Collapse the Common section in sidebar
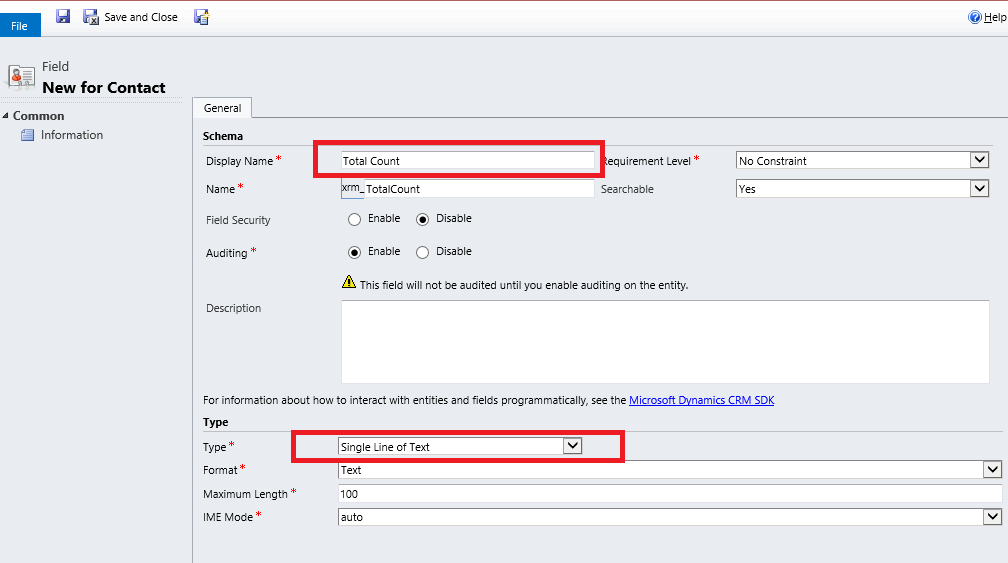Viewport: 1008px width, 563px height. pos(6,116)
